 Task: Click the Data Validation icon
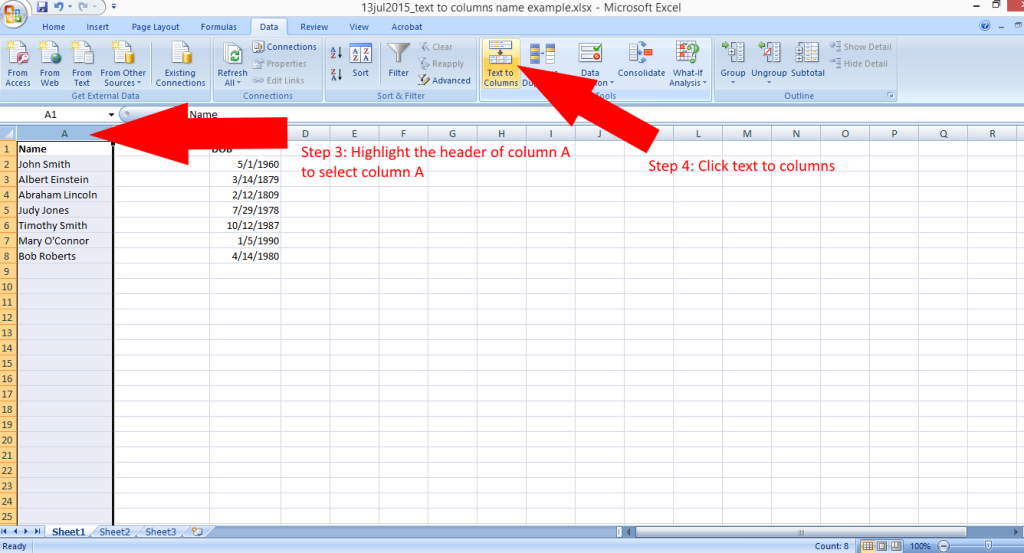tap(590, 54)
